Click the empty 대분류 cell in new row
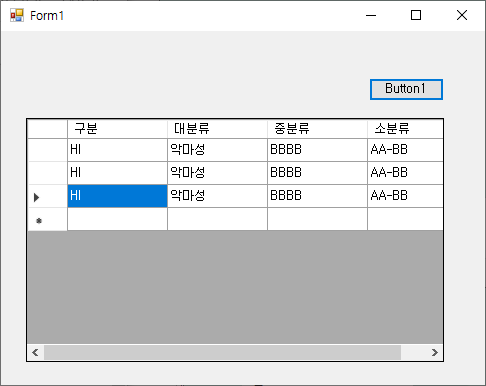The image size is (486, 386). [x=217, y=219]
